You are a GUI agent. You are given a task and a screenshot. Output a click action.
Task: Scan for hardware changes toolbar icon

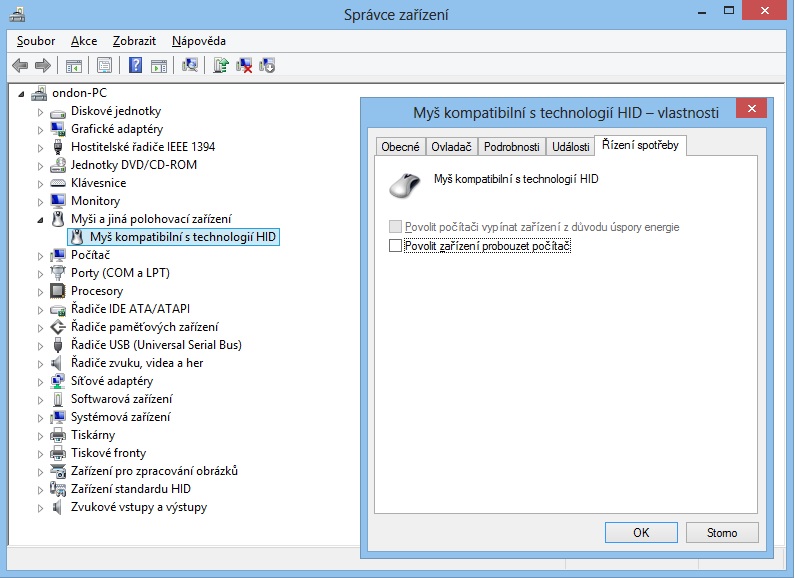(190, 65)
